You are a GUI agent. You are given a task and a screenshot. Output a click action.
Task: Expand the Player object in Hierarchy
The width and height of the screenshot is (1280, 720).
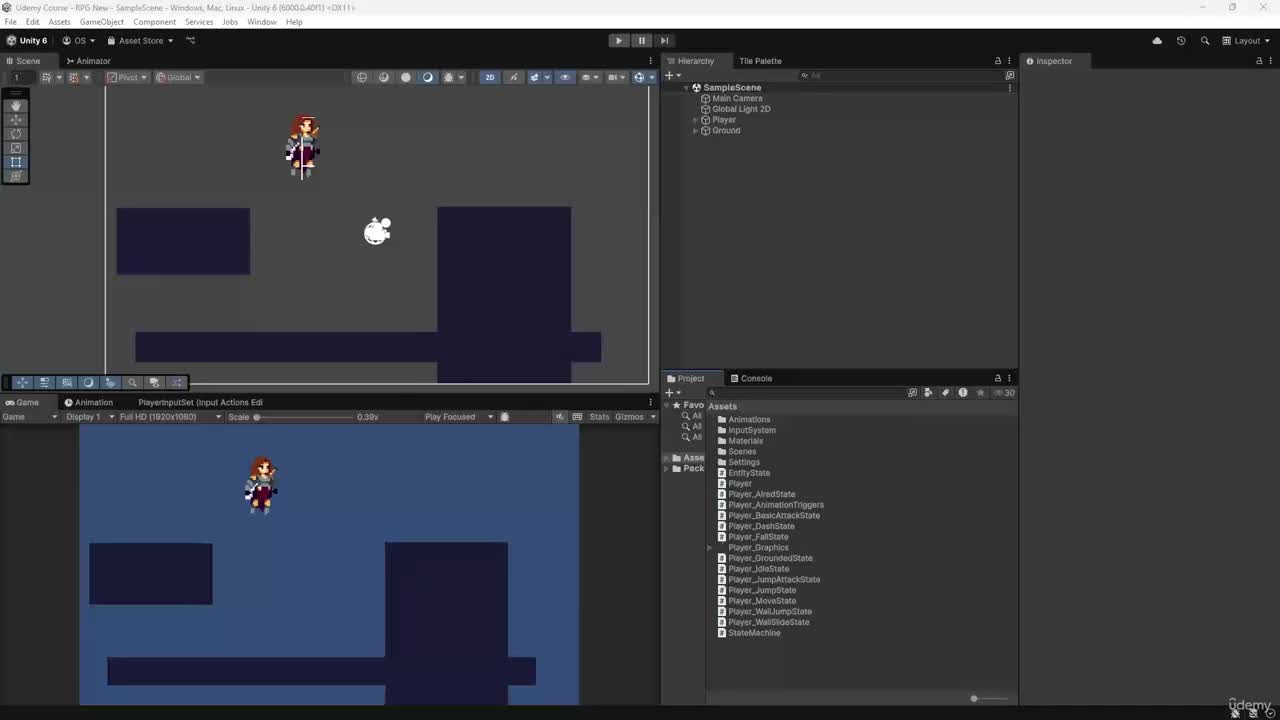[695, 120]
